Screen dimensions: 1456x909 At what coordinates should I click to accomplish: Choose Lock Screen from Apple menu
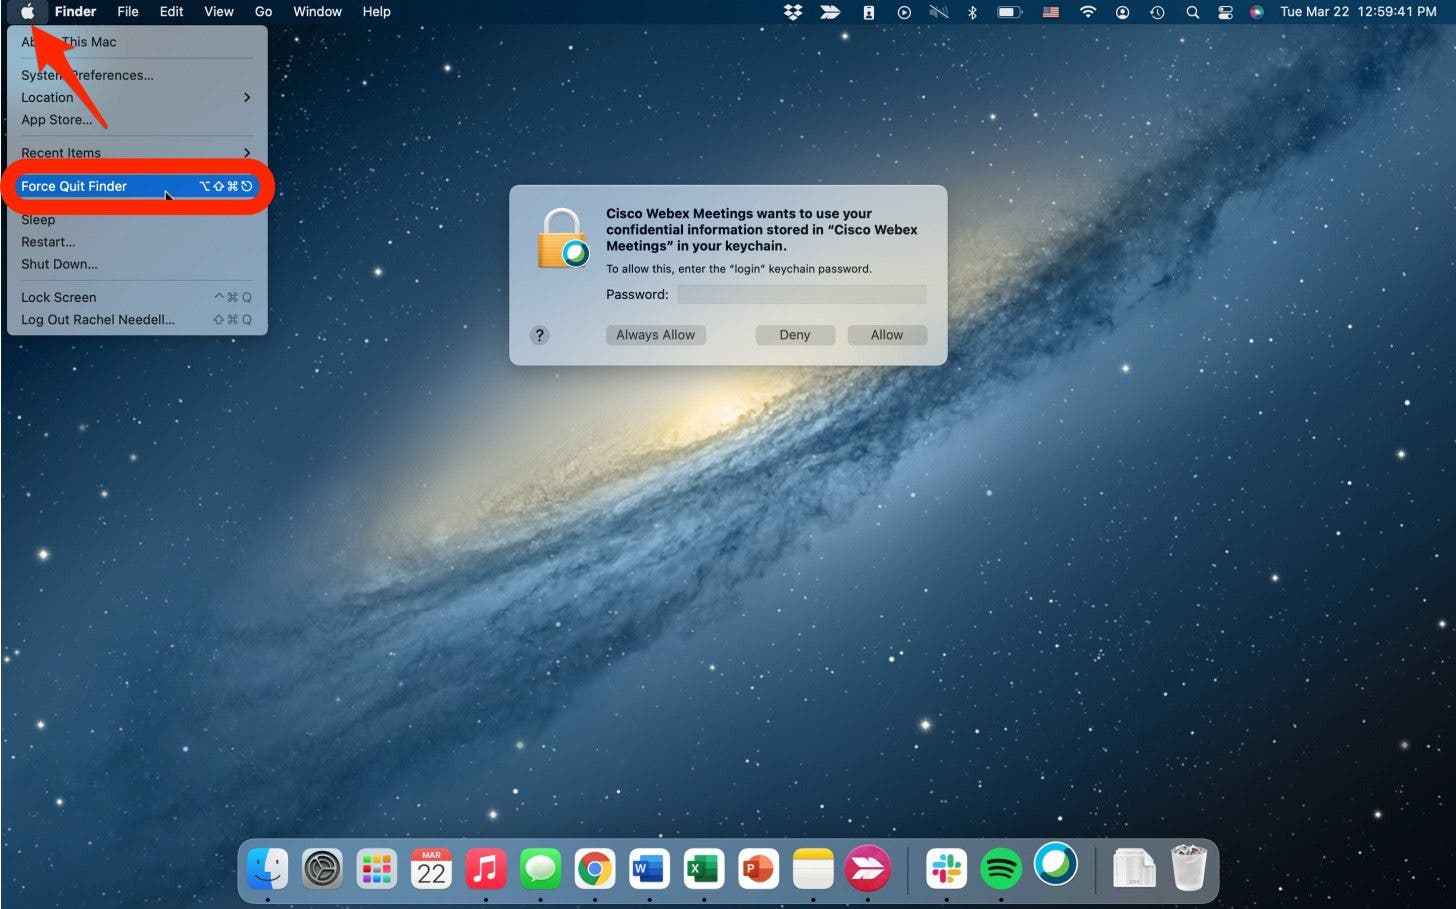pyautogui.click(x=59, y=297)
